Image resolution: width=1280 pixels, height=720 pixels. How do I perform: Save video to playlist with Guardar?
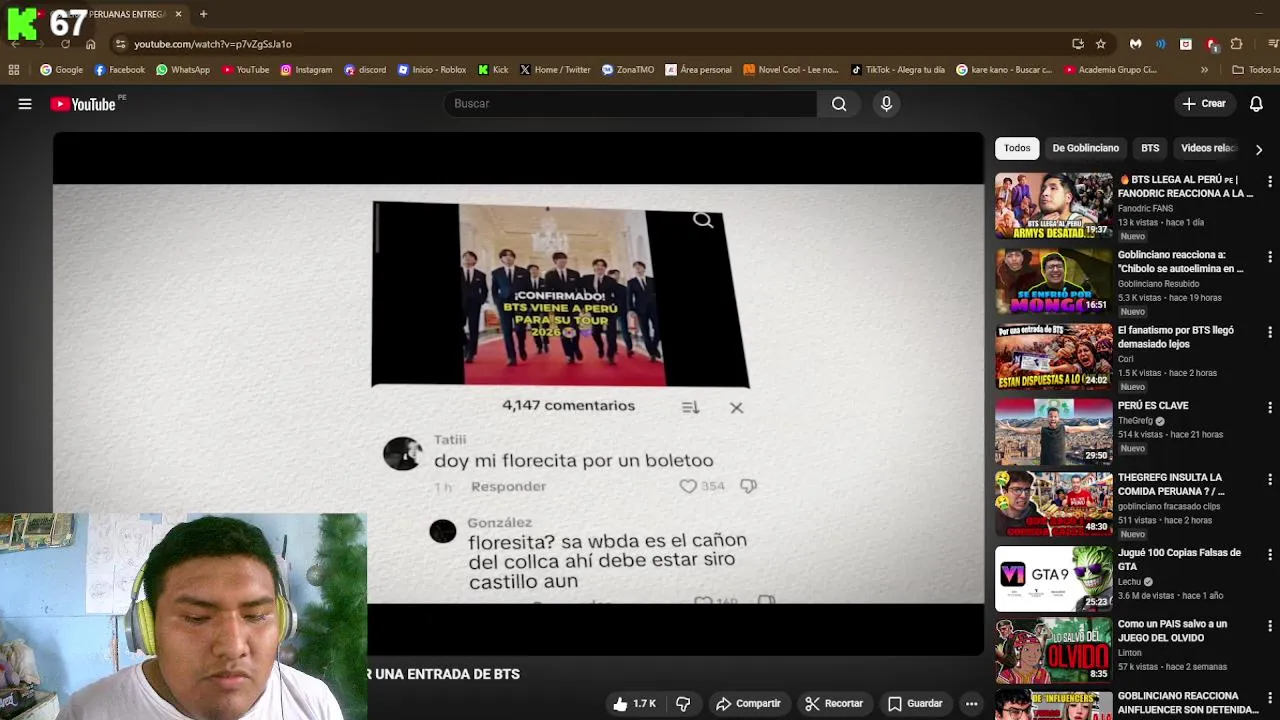[915, 704]
